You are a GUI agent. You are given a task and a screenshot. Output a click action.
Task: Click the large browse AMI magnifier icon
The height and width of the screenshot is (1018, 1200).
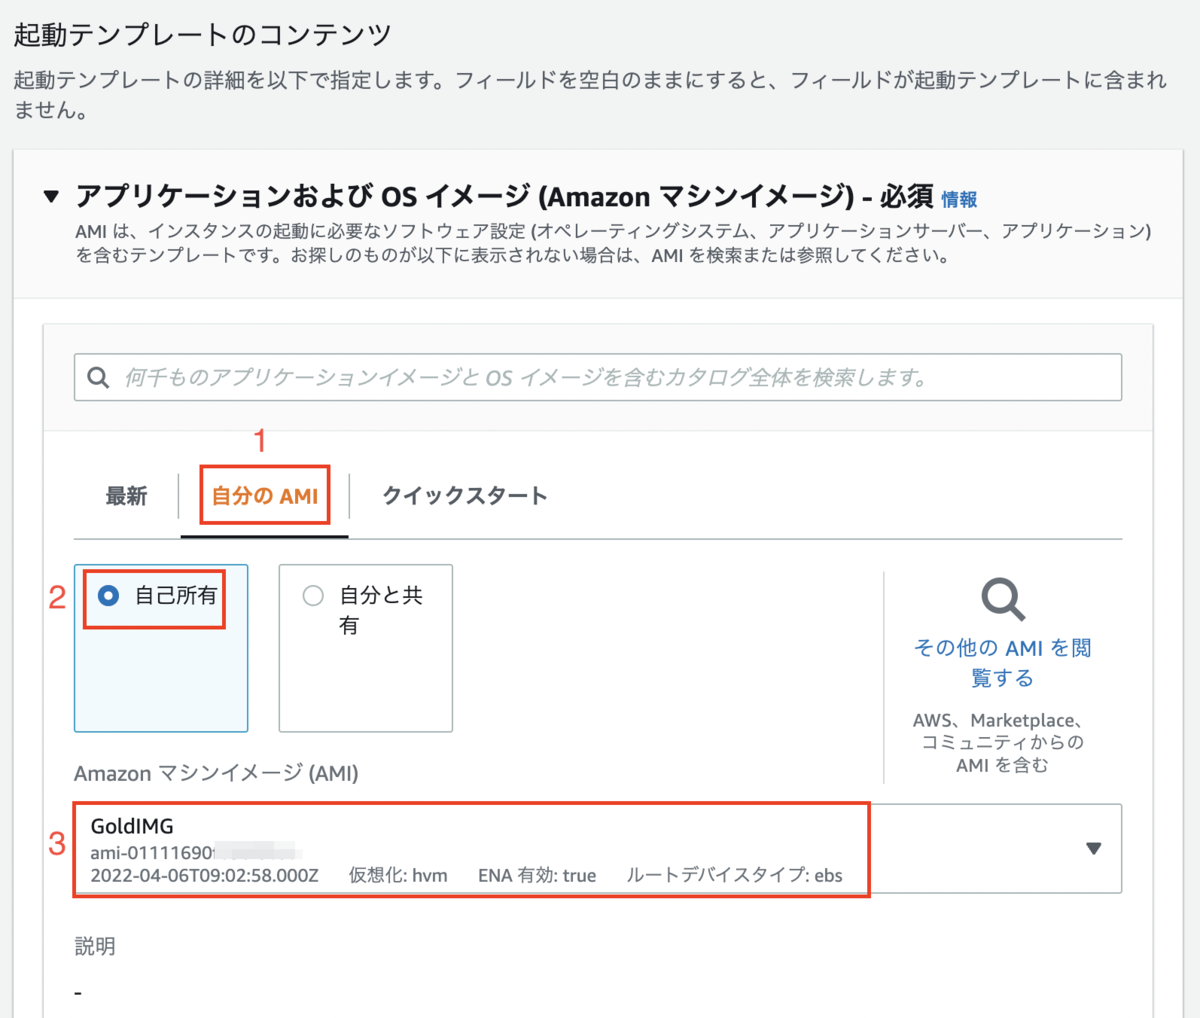(x=1002, y=600)
